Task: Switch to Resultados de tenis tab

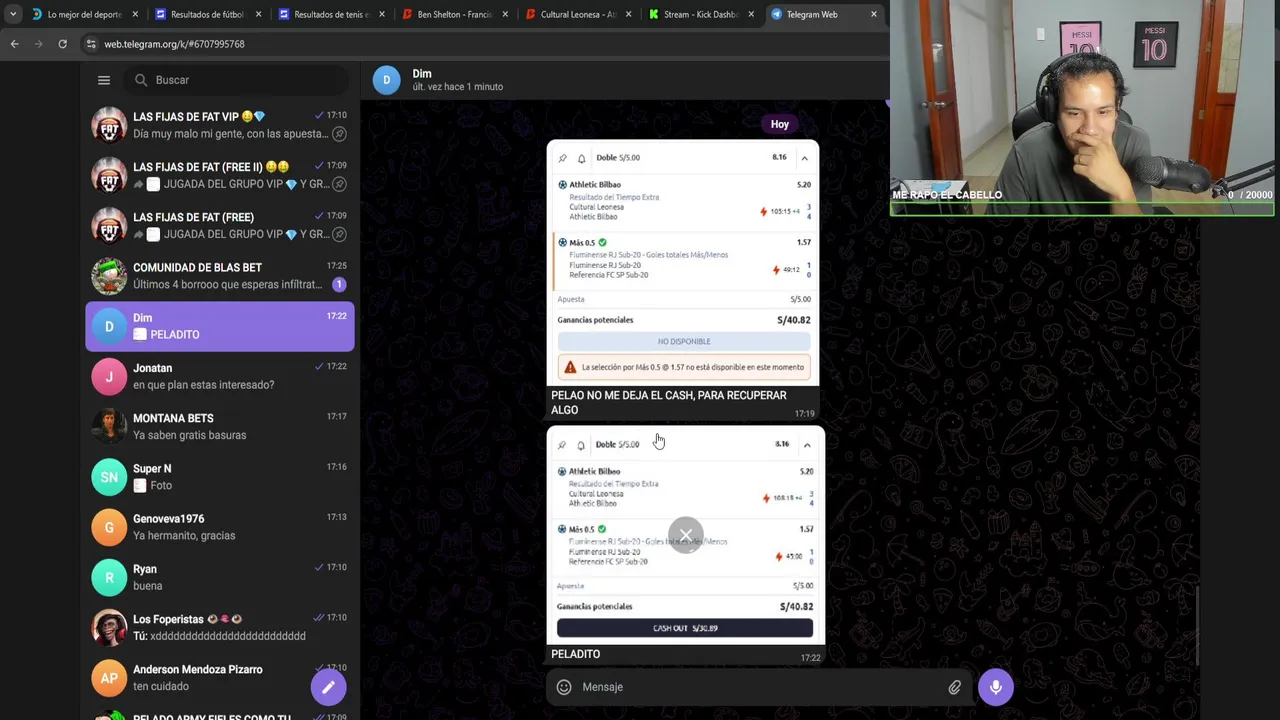Action: [x=332, y=14]
